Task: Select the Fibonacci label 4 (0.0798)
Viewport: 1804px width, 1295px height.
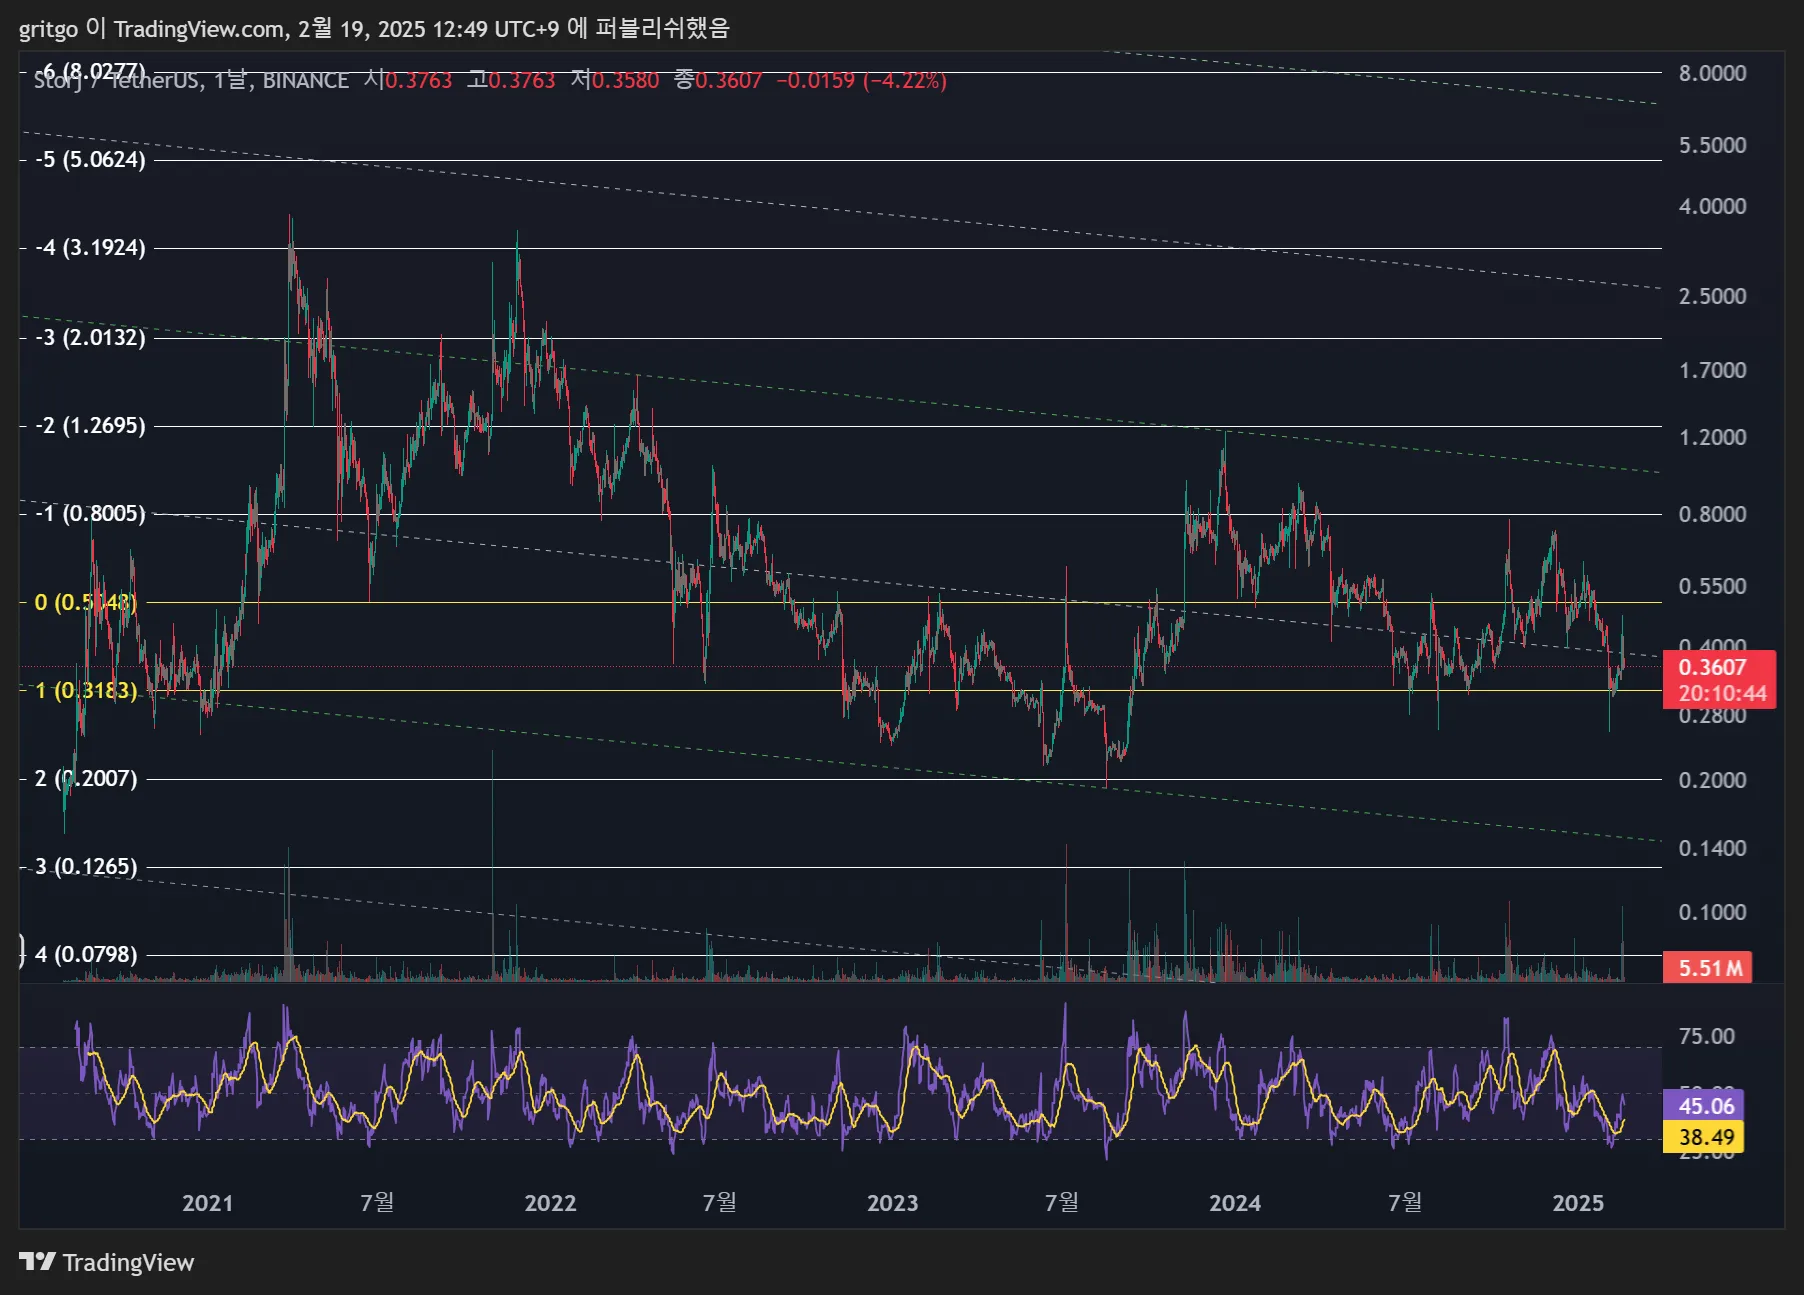Action: click(x=86, y=954)
